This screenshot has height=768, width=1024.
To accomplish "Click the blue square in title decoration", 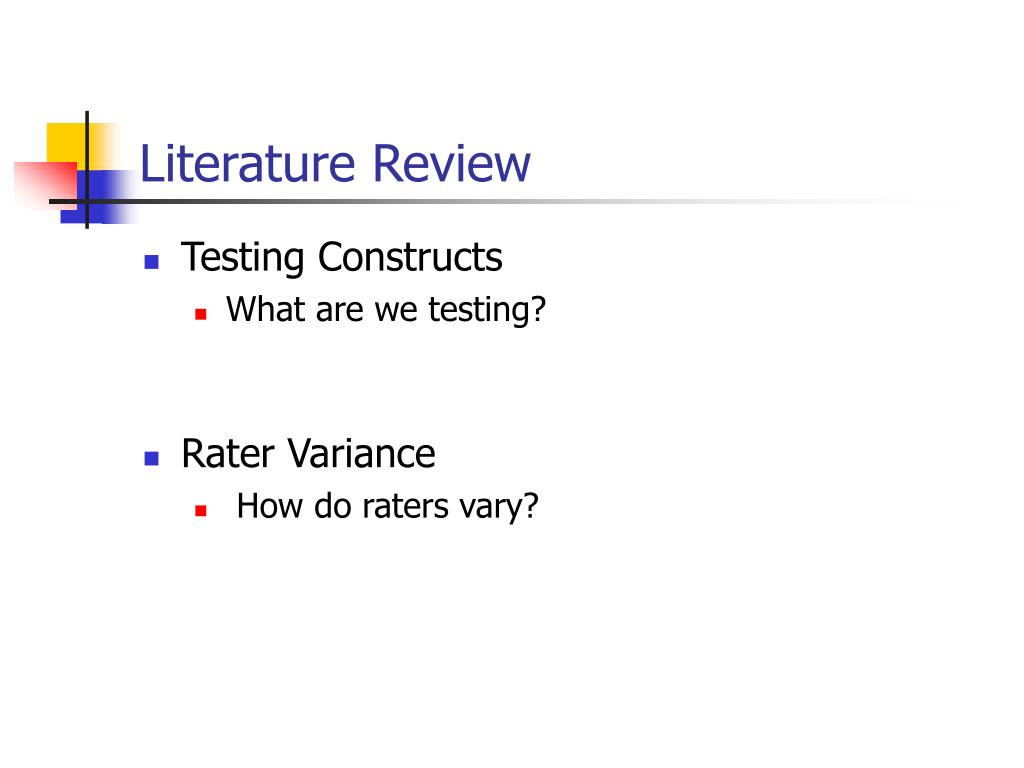I will pos(98,197).
